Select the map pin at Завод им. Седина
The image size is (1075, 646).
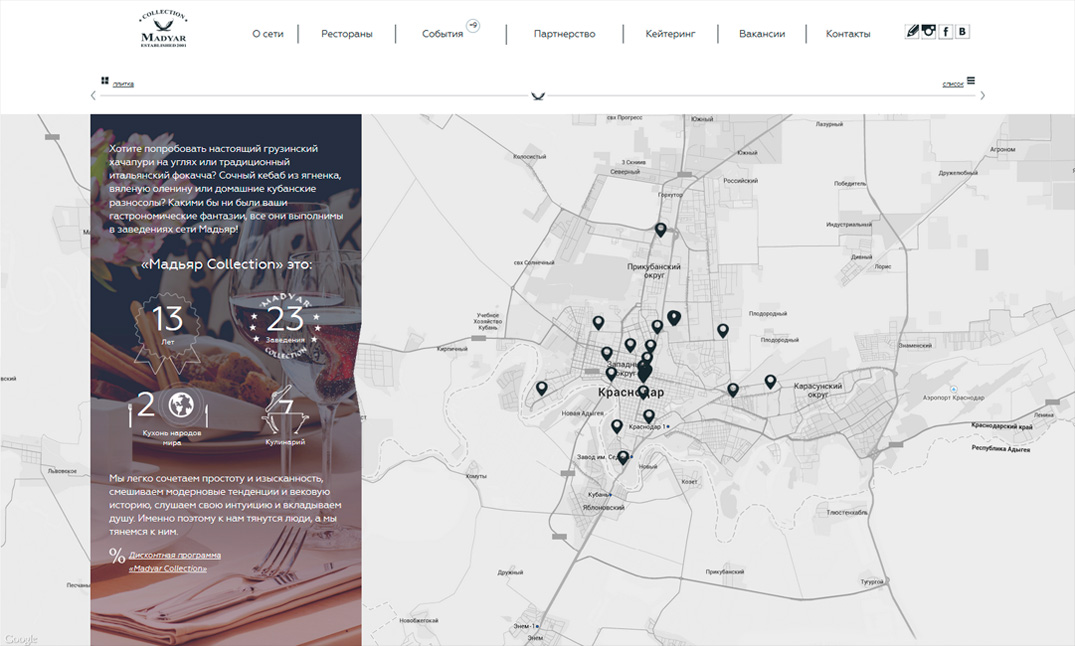click(623, 457)
